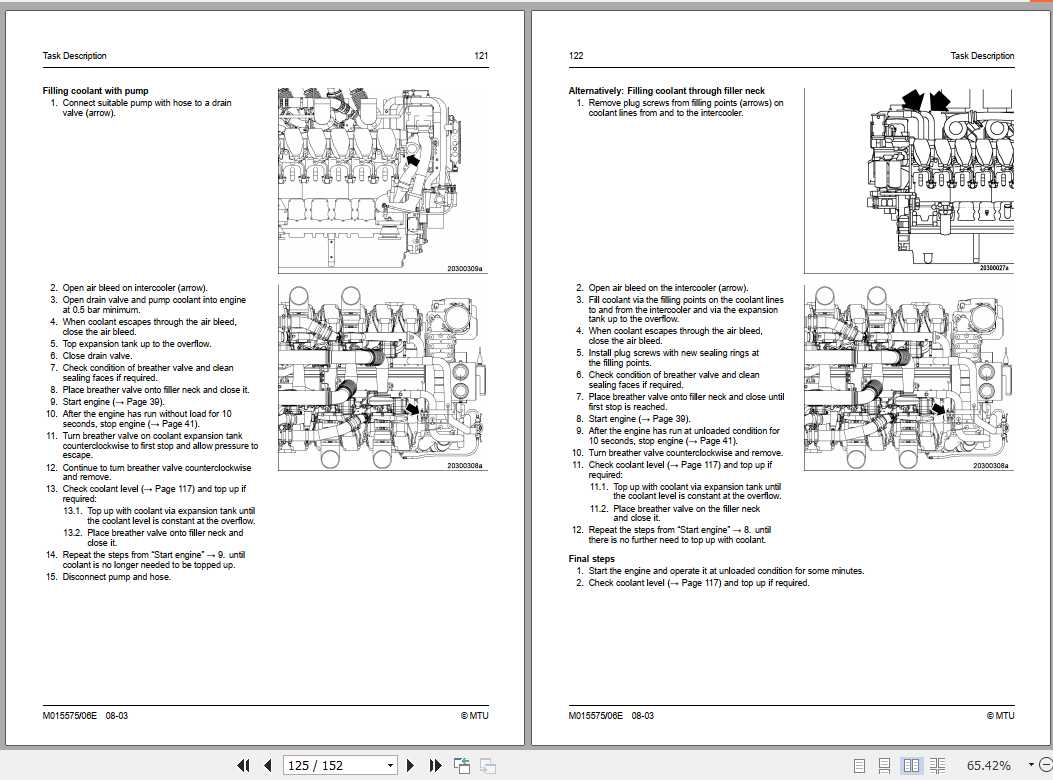Image resolution: width=1053 pixels, height=780 pixels.
Task: Deselect the highlighted side-by-side layout mode
Action: coord(911,764)
